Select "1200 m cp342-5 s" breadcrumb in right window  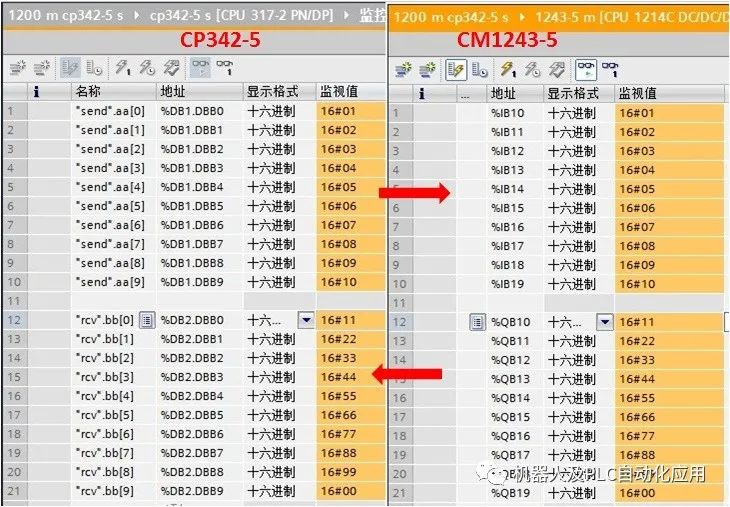coord(451,18)
